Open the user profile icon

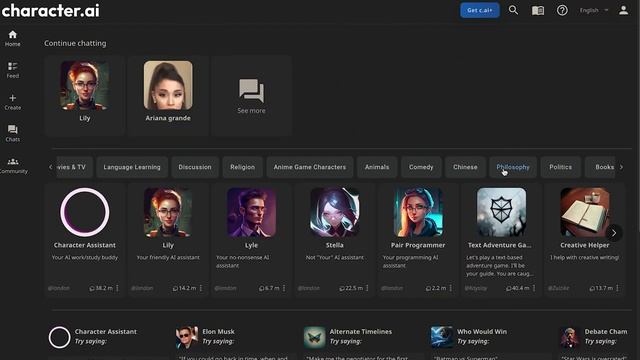point(623,10)
